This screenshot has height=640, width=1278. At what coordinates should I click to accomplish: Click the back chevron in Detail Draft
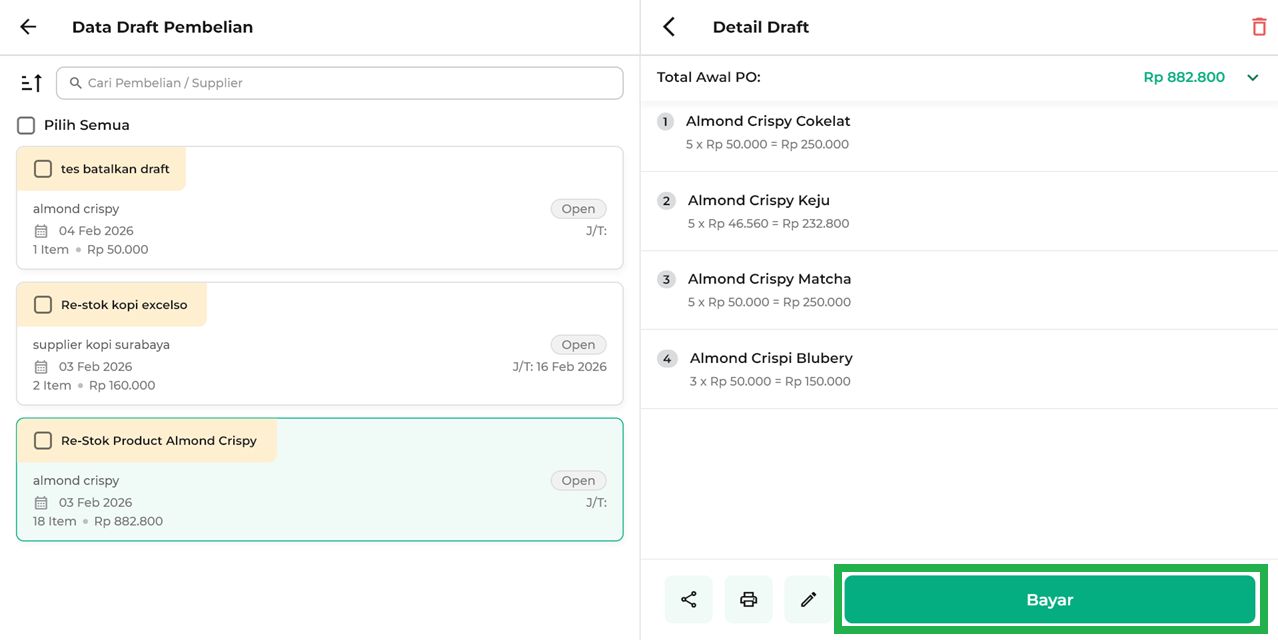[x=669, y=27]
